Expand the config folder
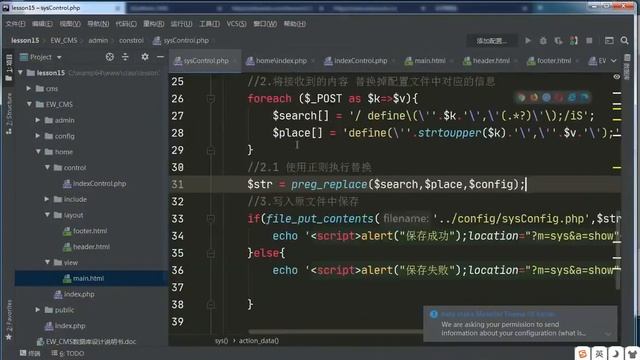 pyautogui.click(x=38, y=136)
